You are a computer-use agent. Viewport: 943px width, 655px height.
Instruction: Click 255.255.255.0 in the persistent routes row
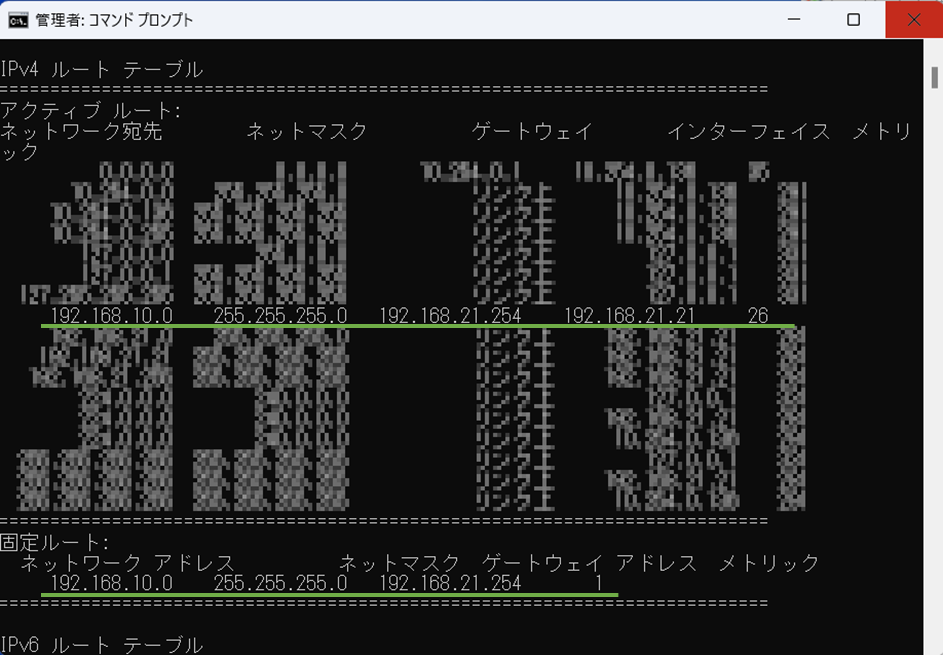pos(280,583)
